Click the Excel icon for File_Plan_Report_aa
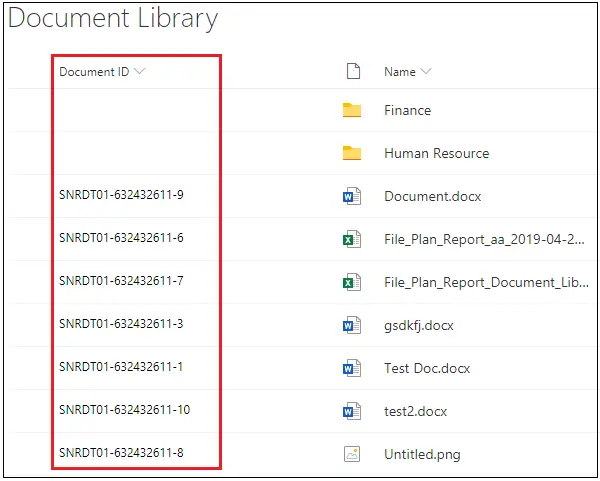This screenshot has height=481, width=600. coord(351,239)
